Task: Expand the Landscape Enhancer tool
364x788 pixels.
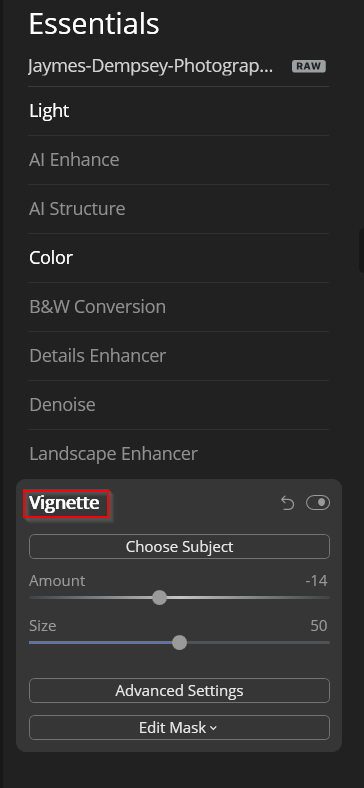Action: 178,454
